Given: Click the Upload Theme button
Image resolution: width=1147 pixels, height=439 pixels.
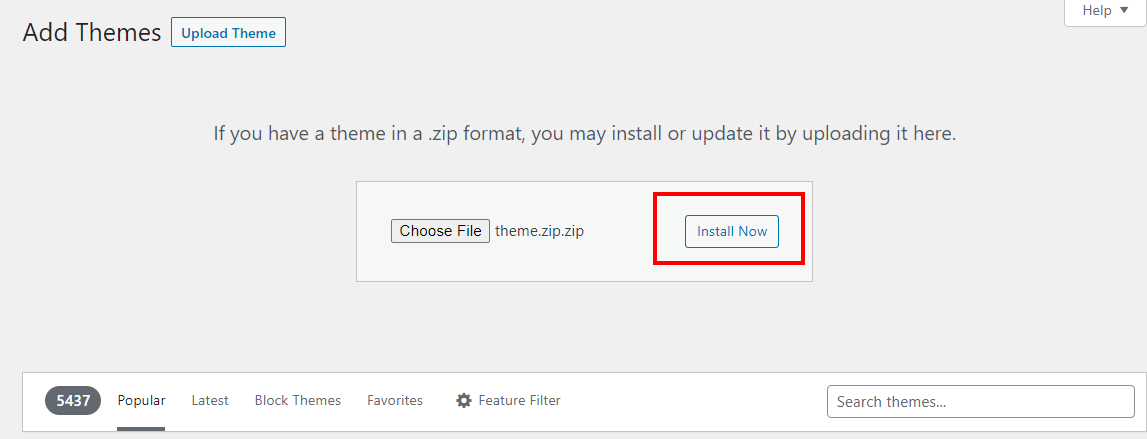Looking at the screenshot, I should (x=228, y=33).
